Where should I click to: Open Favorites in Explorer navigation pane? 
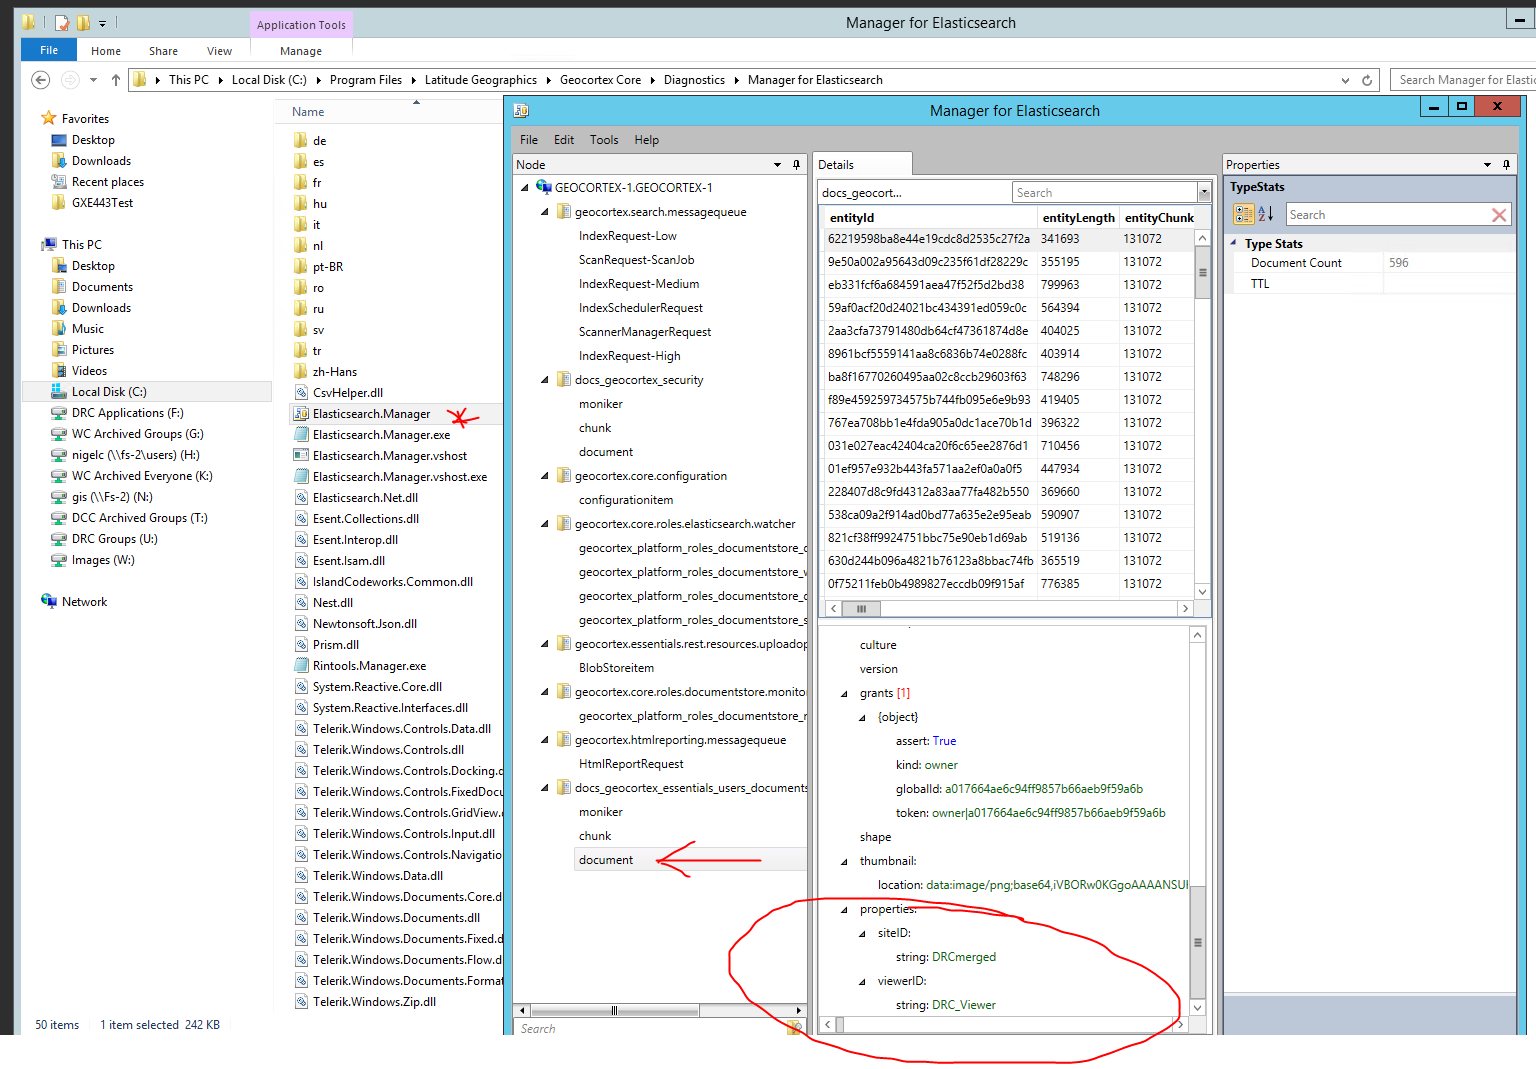[x=85, y=119]
